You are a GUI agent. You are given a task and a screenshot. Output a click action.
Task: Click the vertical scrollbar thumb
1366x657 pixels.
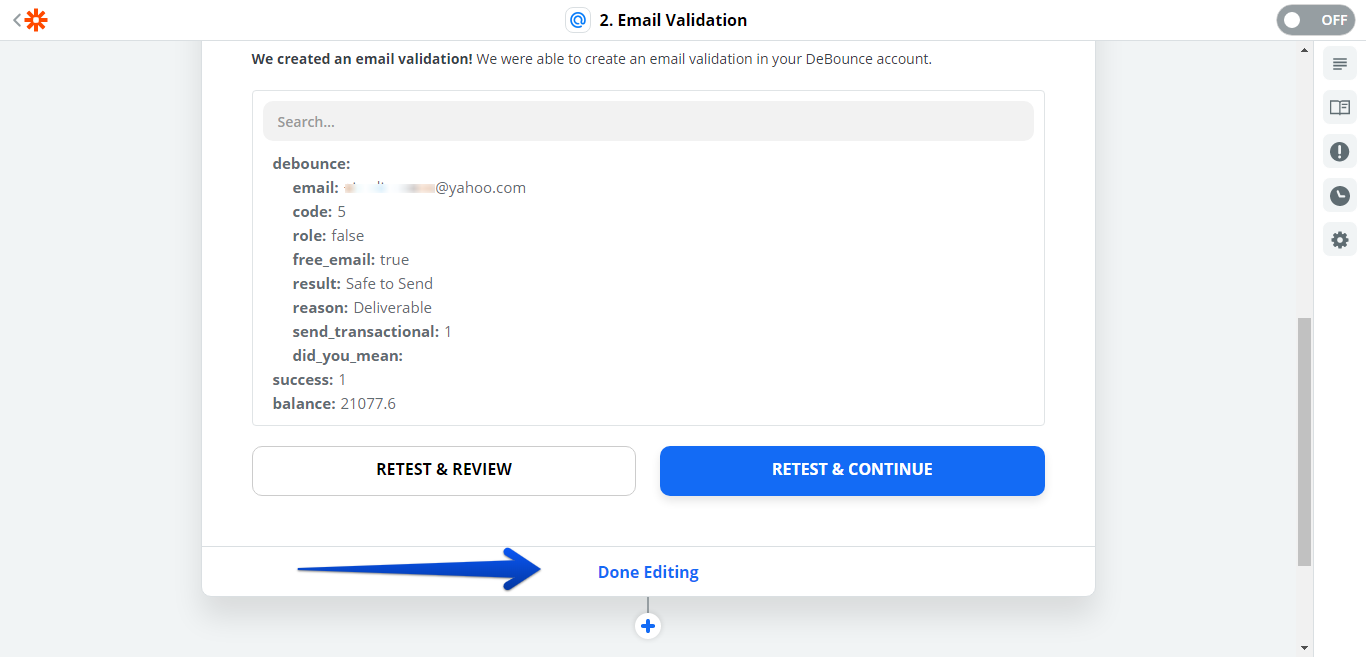tap(1304, 440)
